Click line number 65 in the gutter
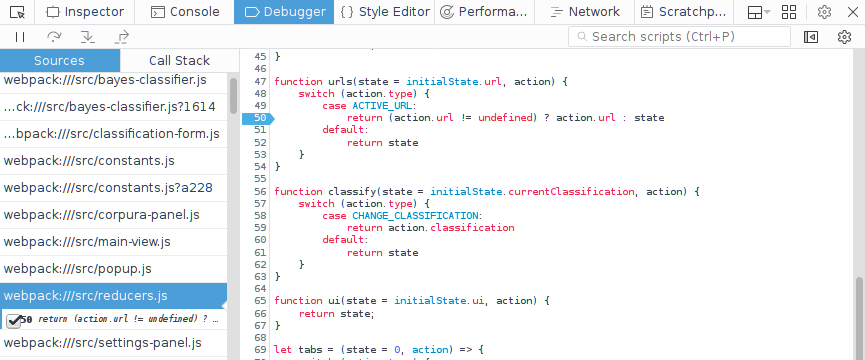Viewport: 865px width, 360px height. [260, 301]
